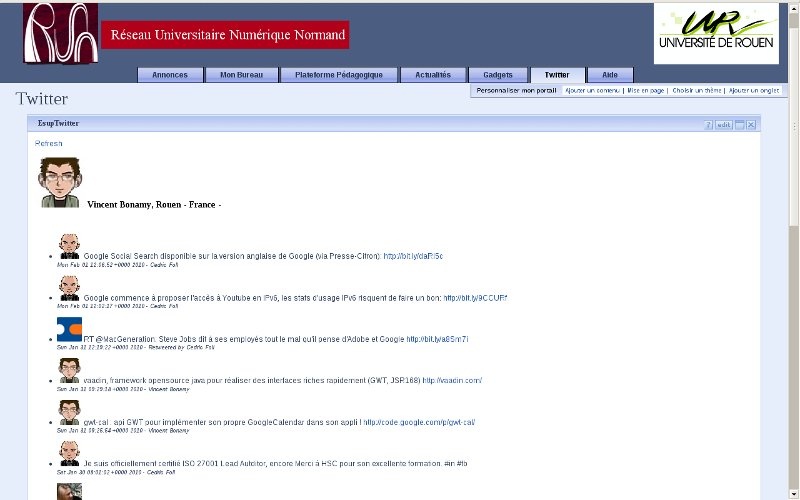Viewport: 800px width, 500px height.
Task: Click the avatar beside the vaadin framework tweet
Action: [x=69, y=371]
